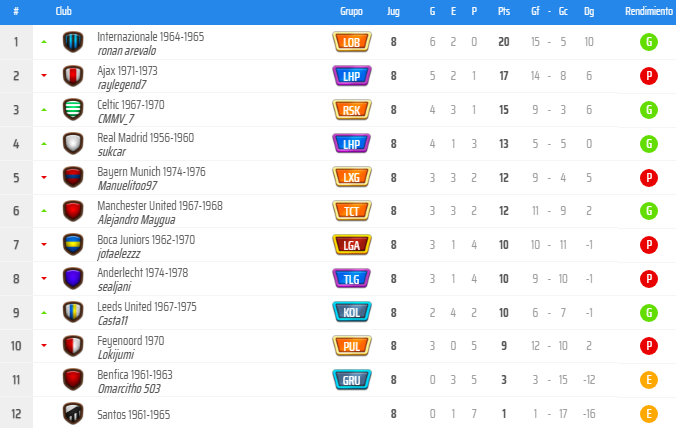The height and width of the screenshot is (428, 676).
Task: Click the Internazionale 1964-1965 shield crest
Action: point(73,42)
